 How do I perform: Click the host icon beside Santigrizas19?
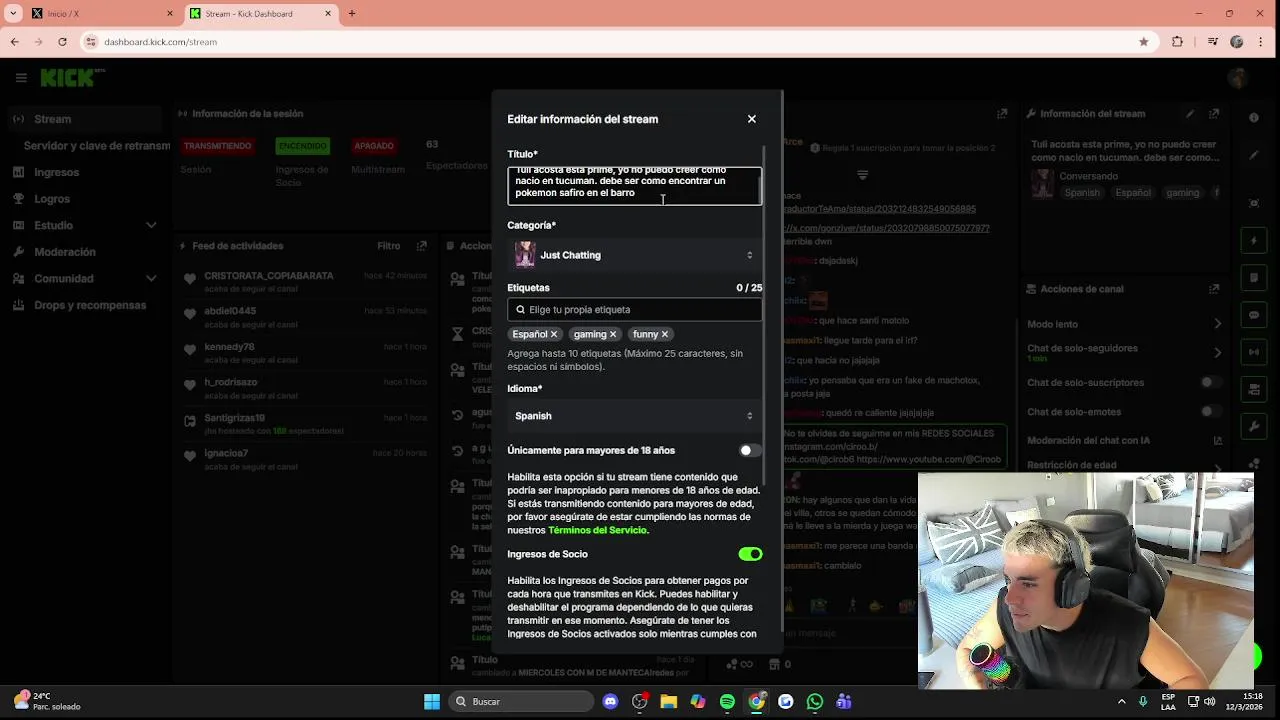(x=190, y=421)
